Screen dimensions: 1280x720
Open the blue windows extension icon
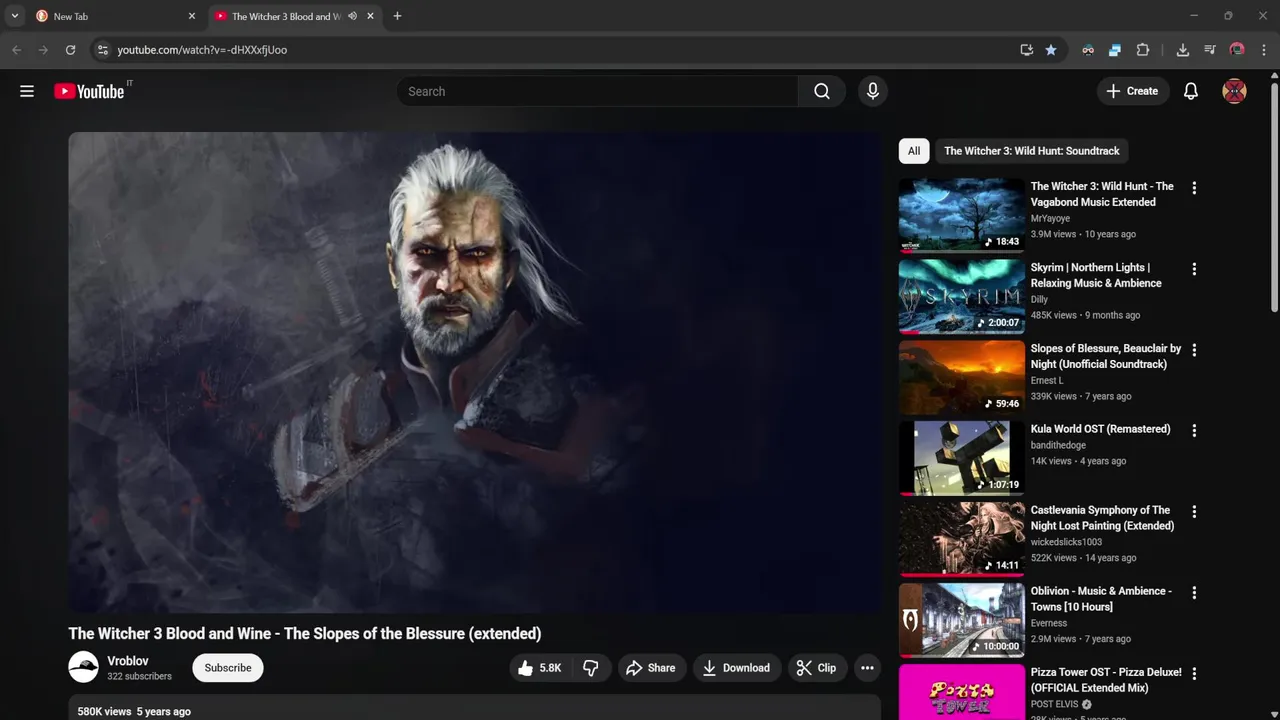(1115, 50)
